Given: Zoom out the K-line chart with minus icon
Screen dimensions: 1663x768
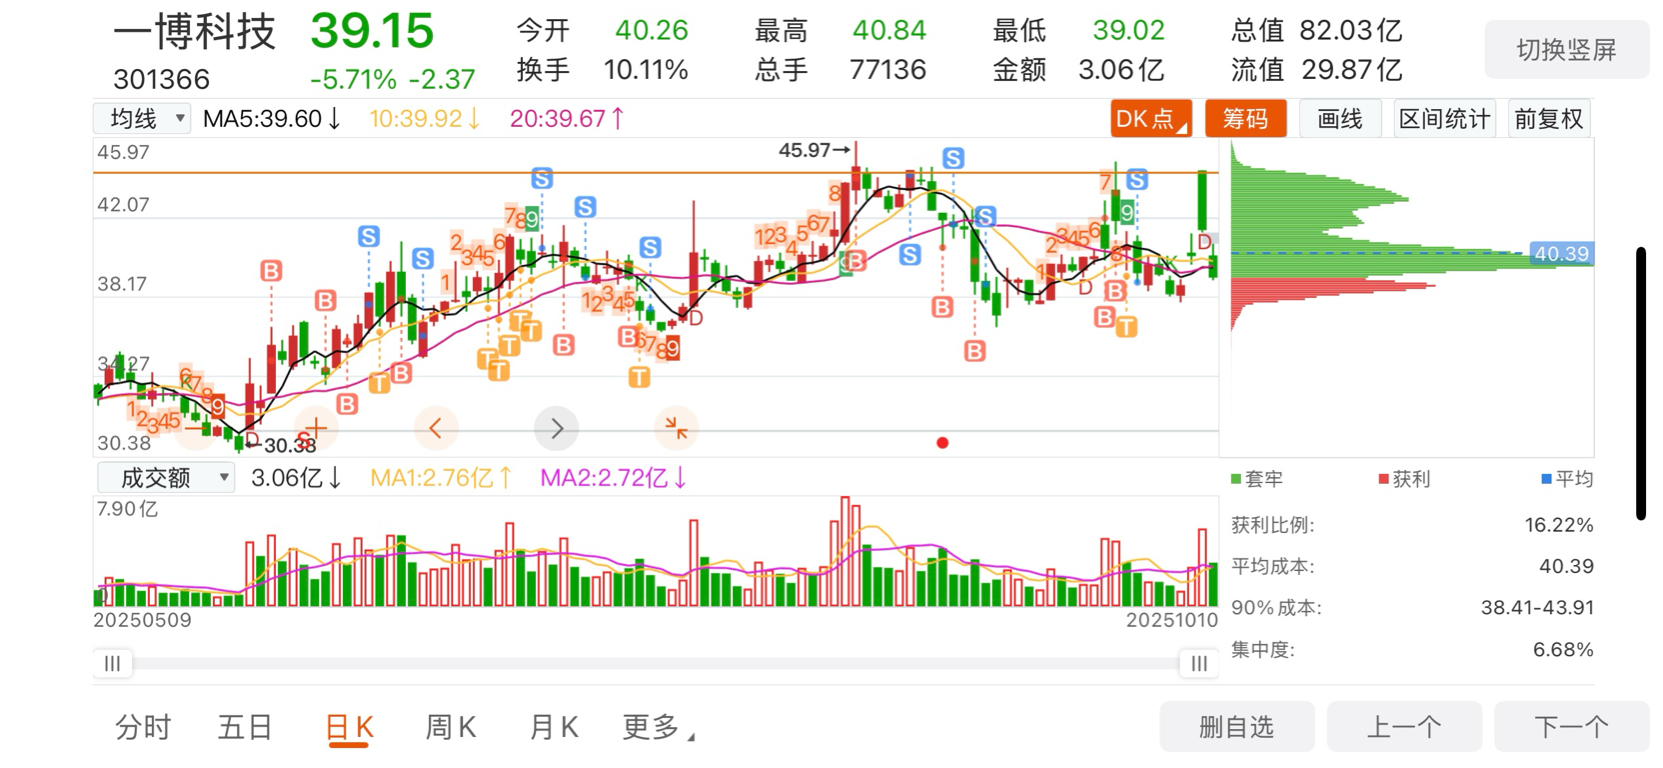Looking at the screenshot, I should click(195, 429).
